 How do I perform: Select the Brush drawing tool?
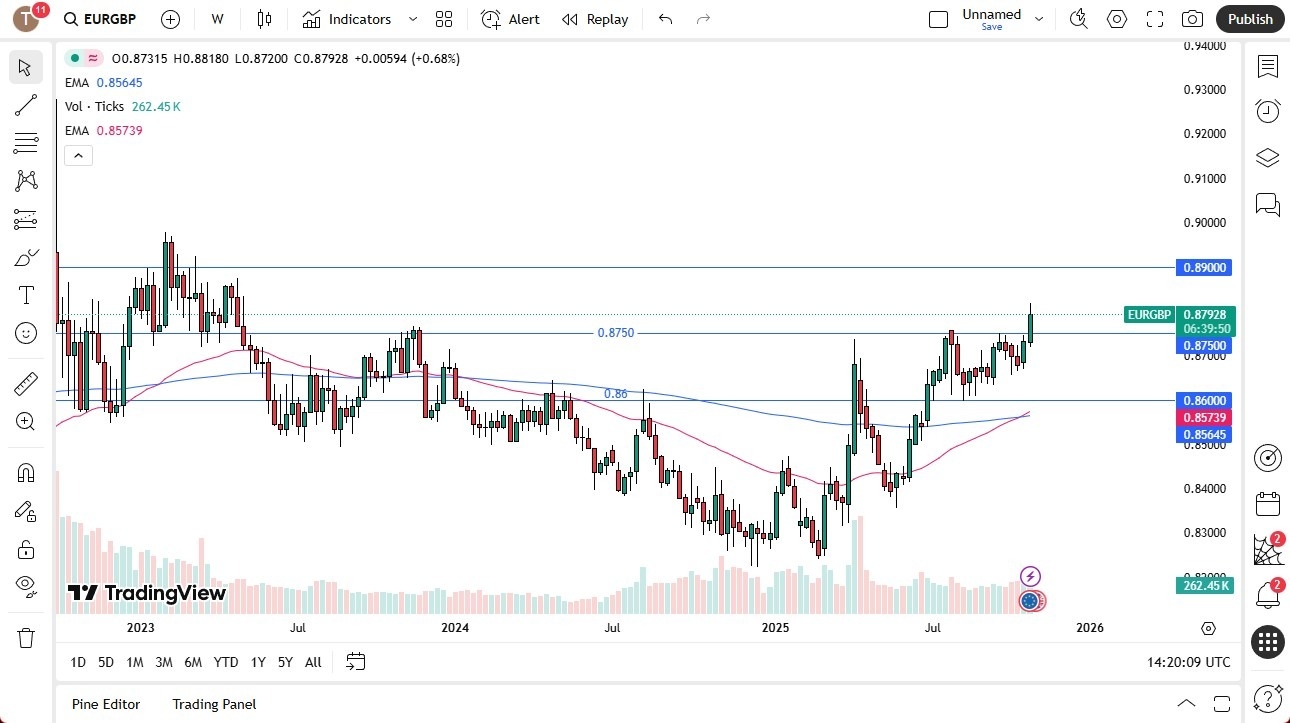click(26, 255)
